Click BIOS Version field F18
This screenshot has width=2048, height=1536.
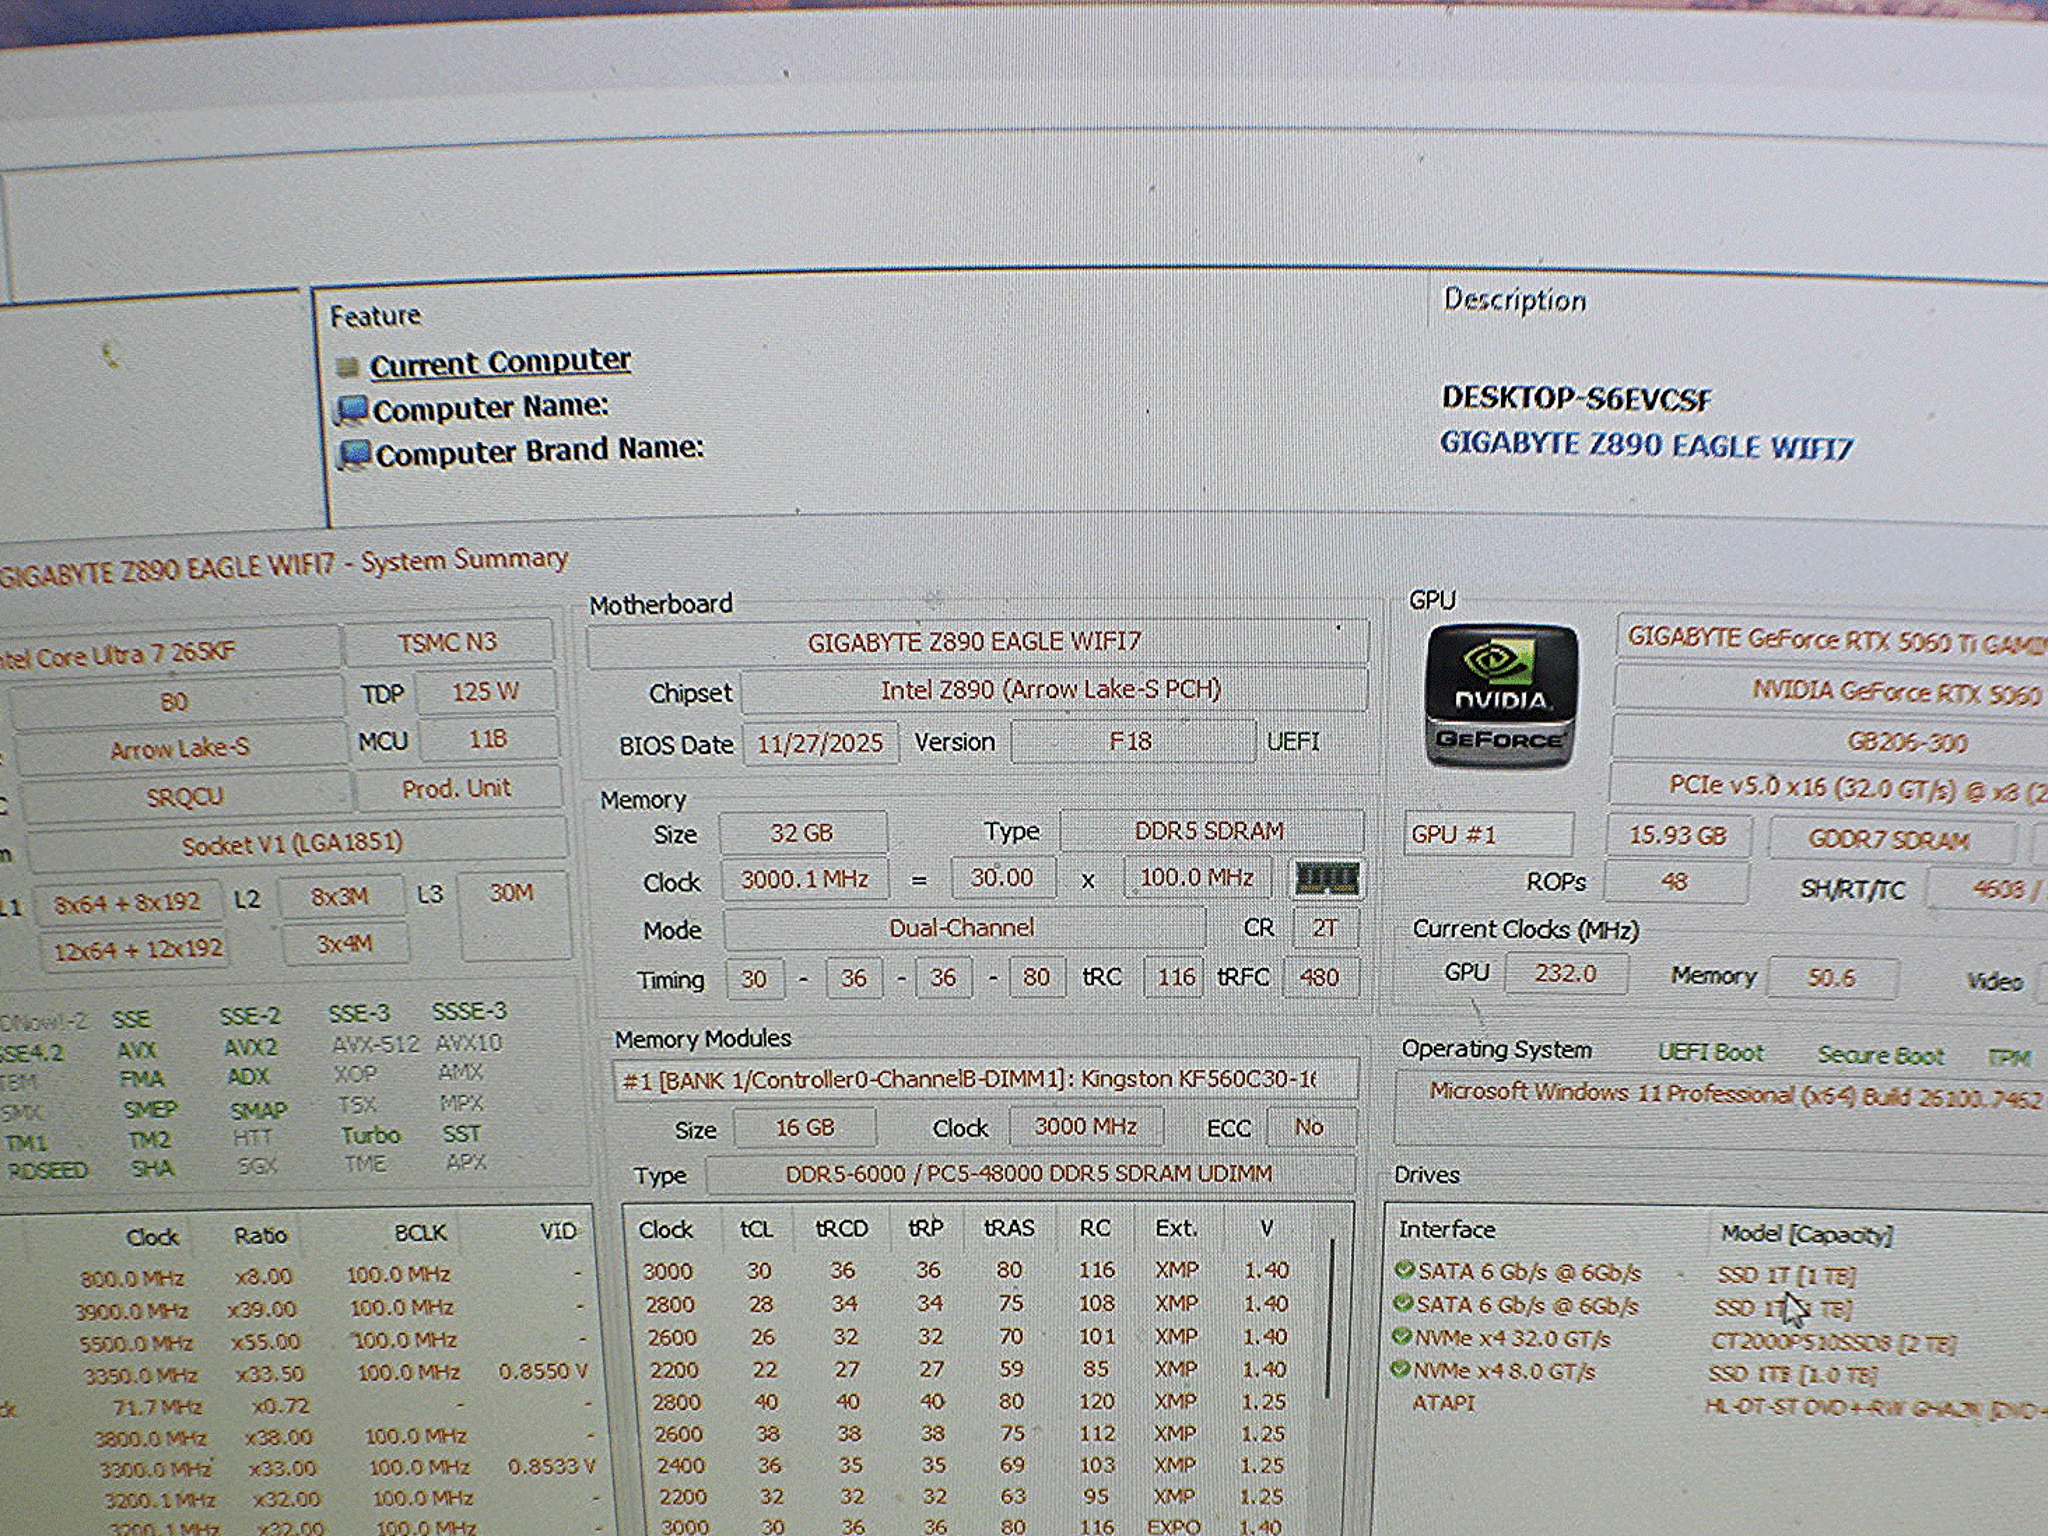pos(1132,742)
